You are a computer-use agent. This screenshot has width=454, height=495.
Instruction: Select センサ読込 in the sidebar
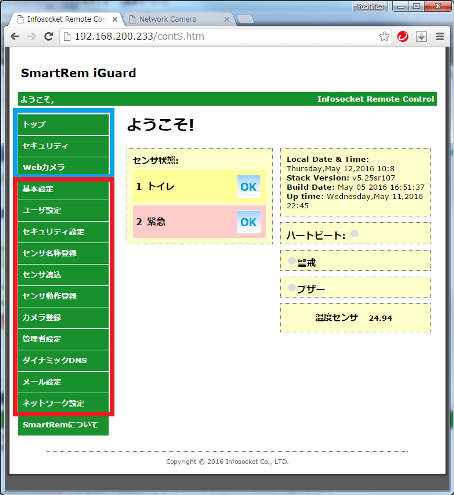coord(63,275)
